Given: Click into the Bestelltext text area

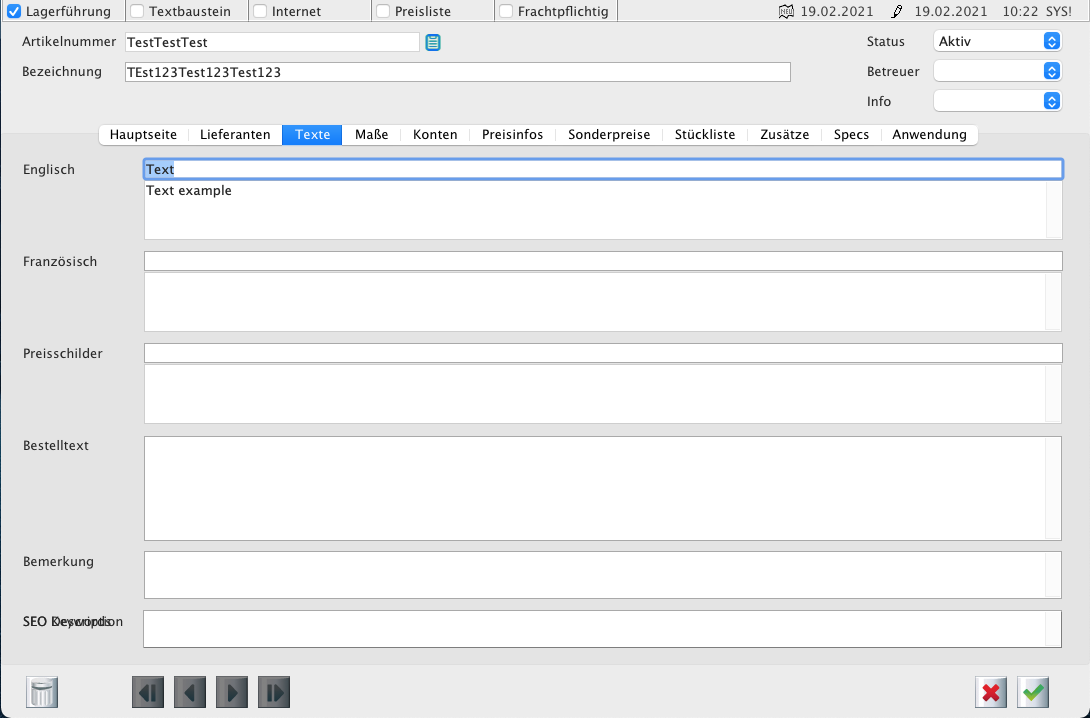Looking at the screenshot, I should 595,488.
